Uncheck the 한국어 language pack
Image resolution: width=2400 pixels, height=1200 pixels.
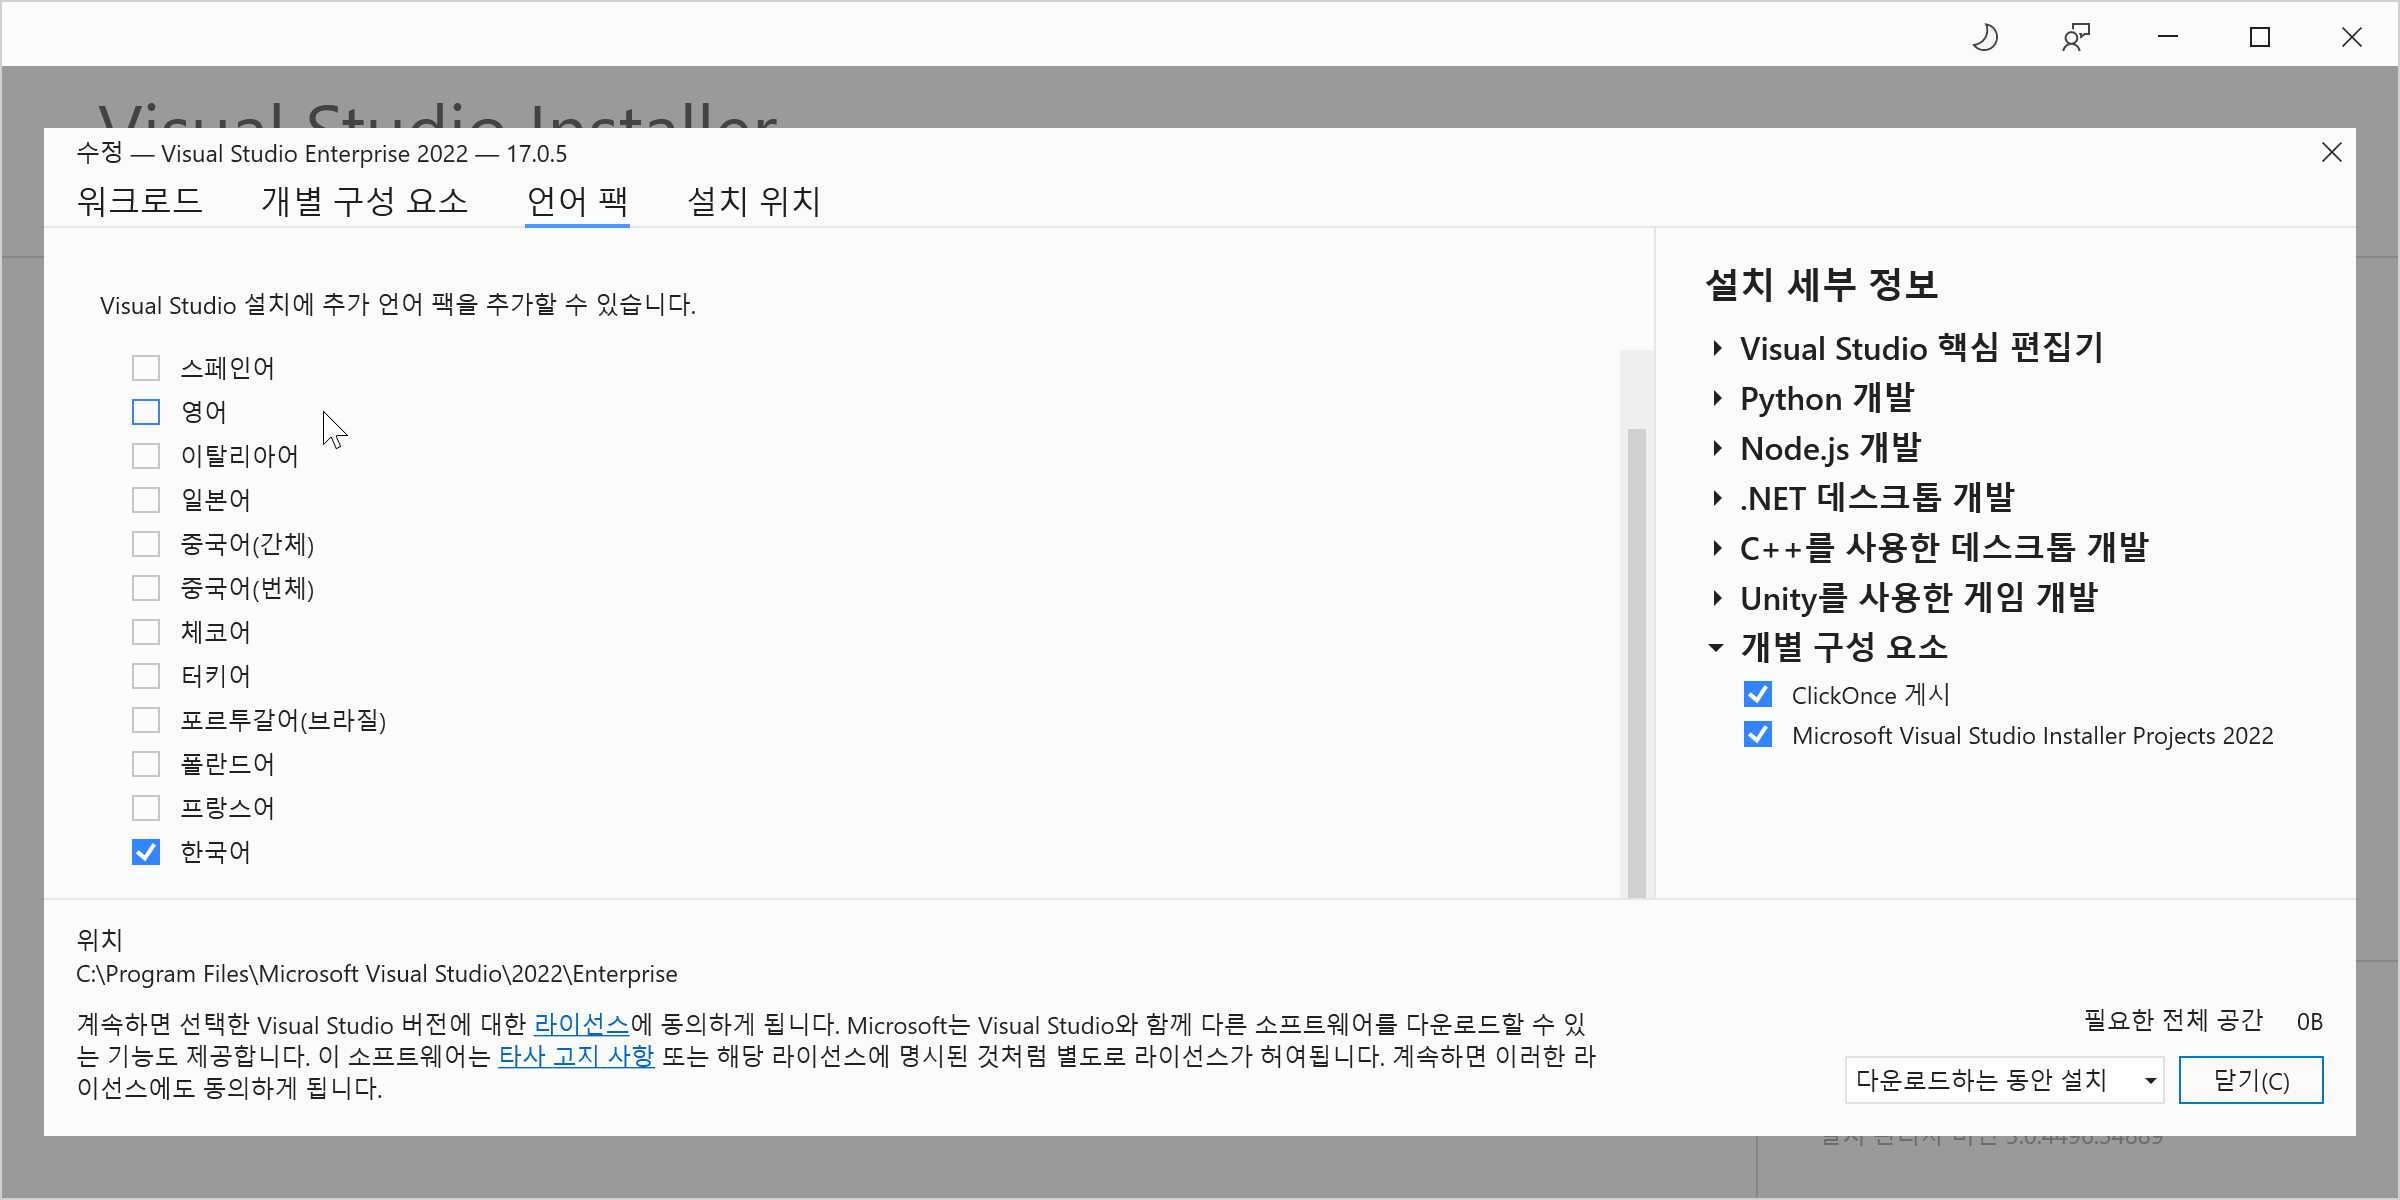coord(146,852)
